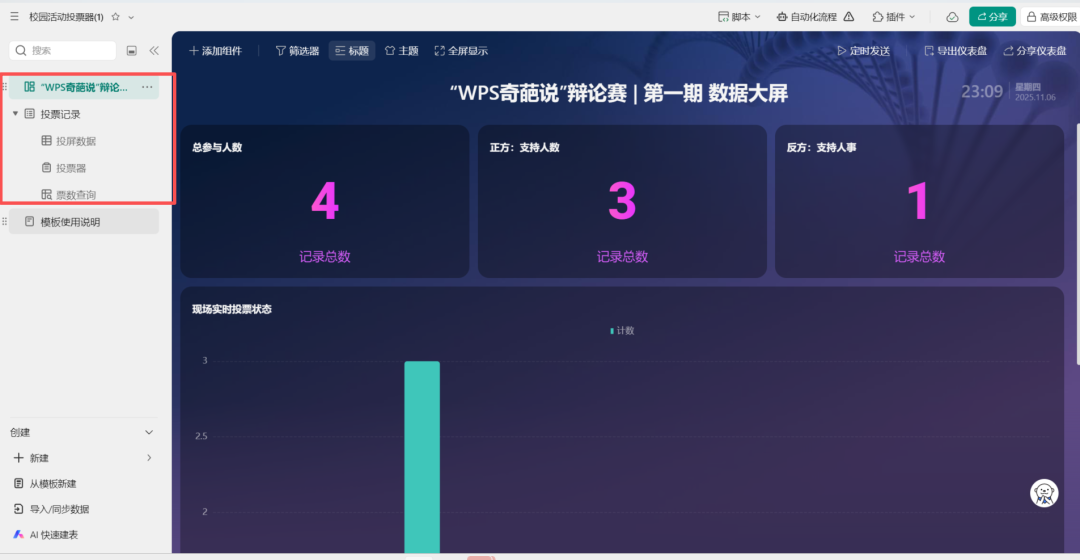This screenshot has height=560, width=1080.
Task: Open the document title dropdown arrow
Action: click(x=131, y=17)
